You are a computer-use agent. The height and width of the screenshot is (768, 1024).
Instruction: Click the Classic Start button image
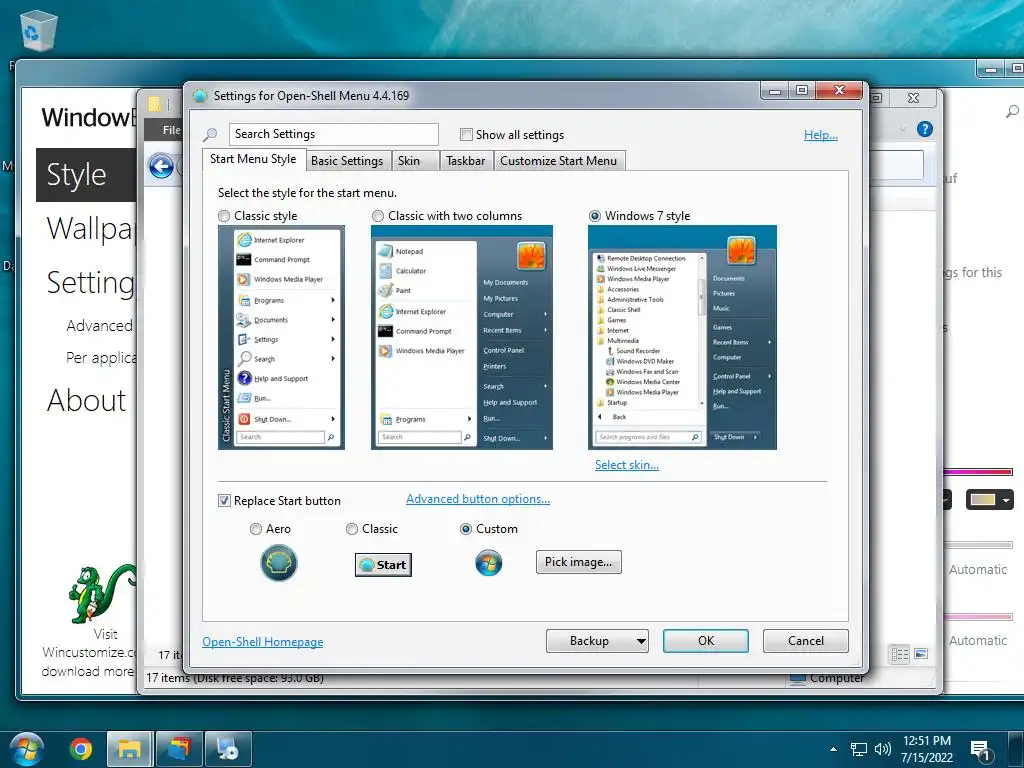pos(383,565)
